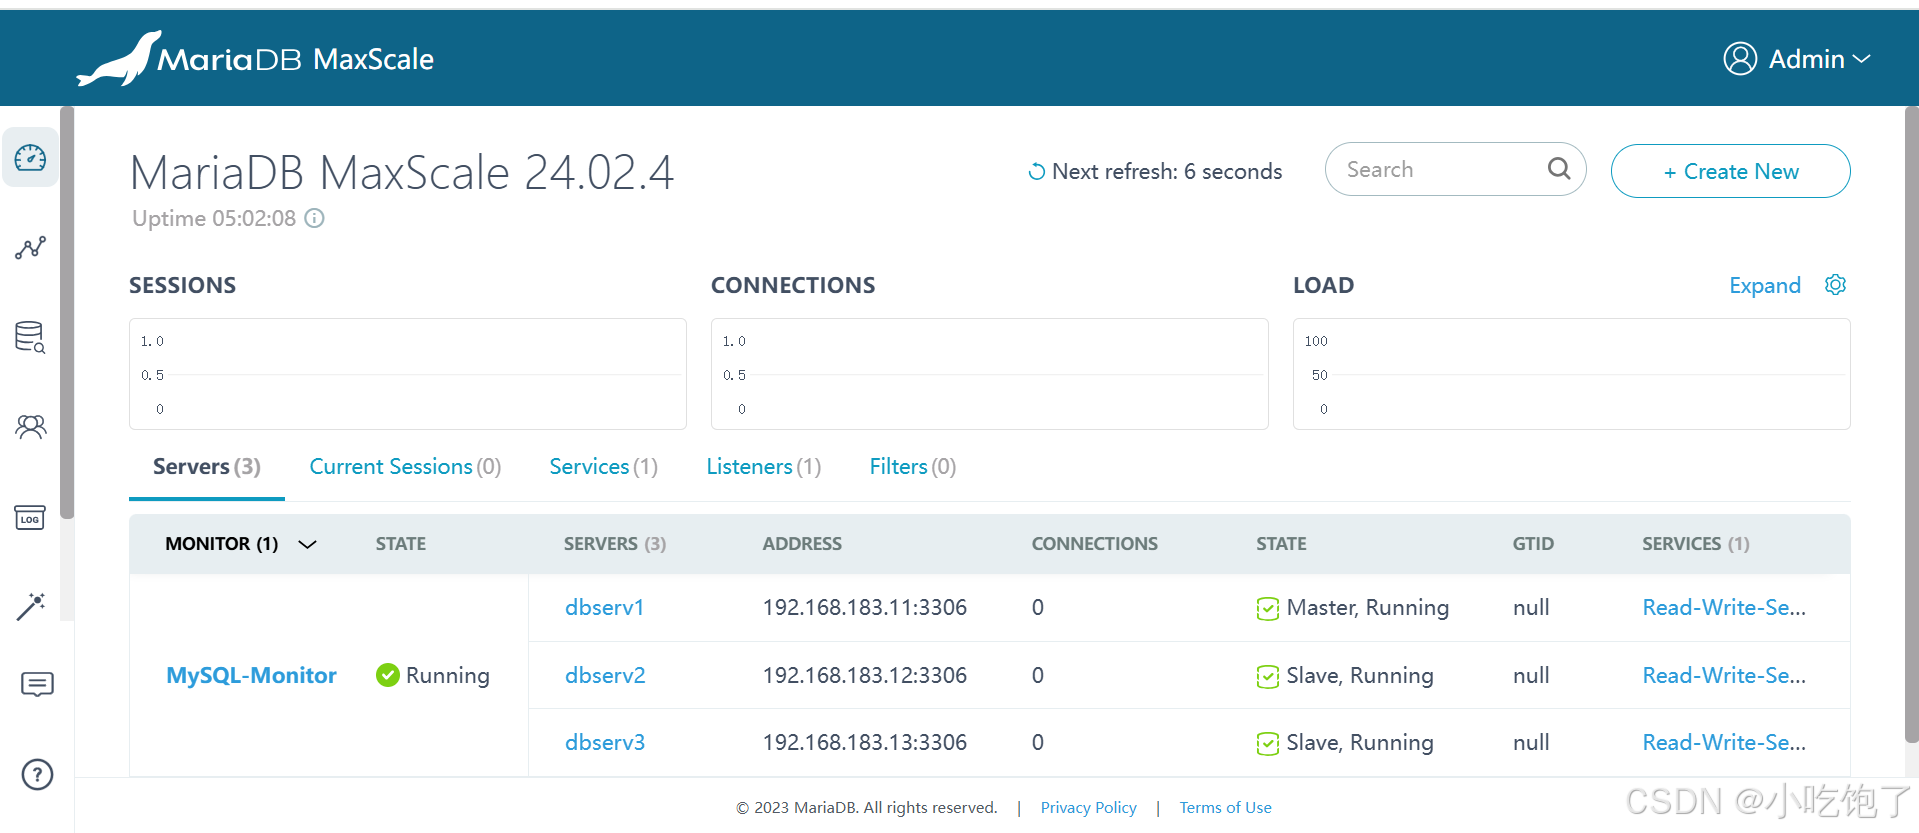Switch to the Listeners tab
Viewport: 1919px width, 833px height.
point(763,467)
